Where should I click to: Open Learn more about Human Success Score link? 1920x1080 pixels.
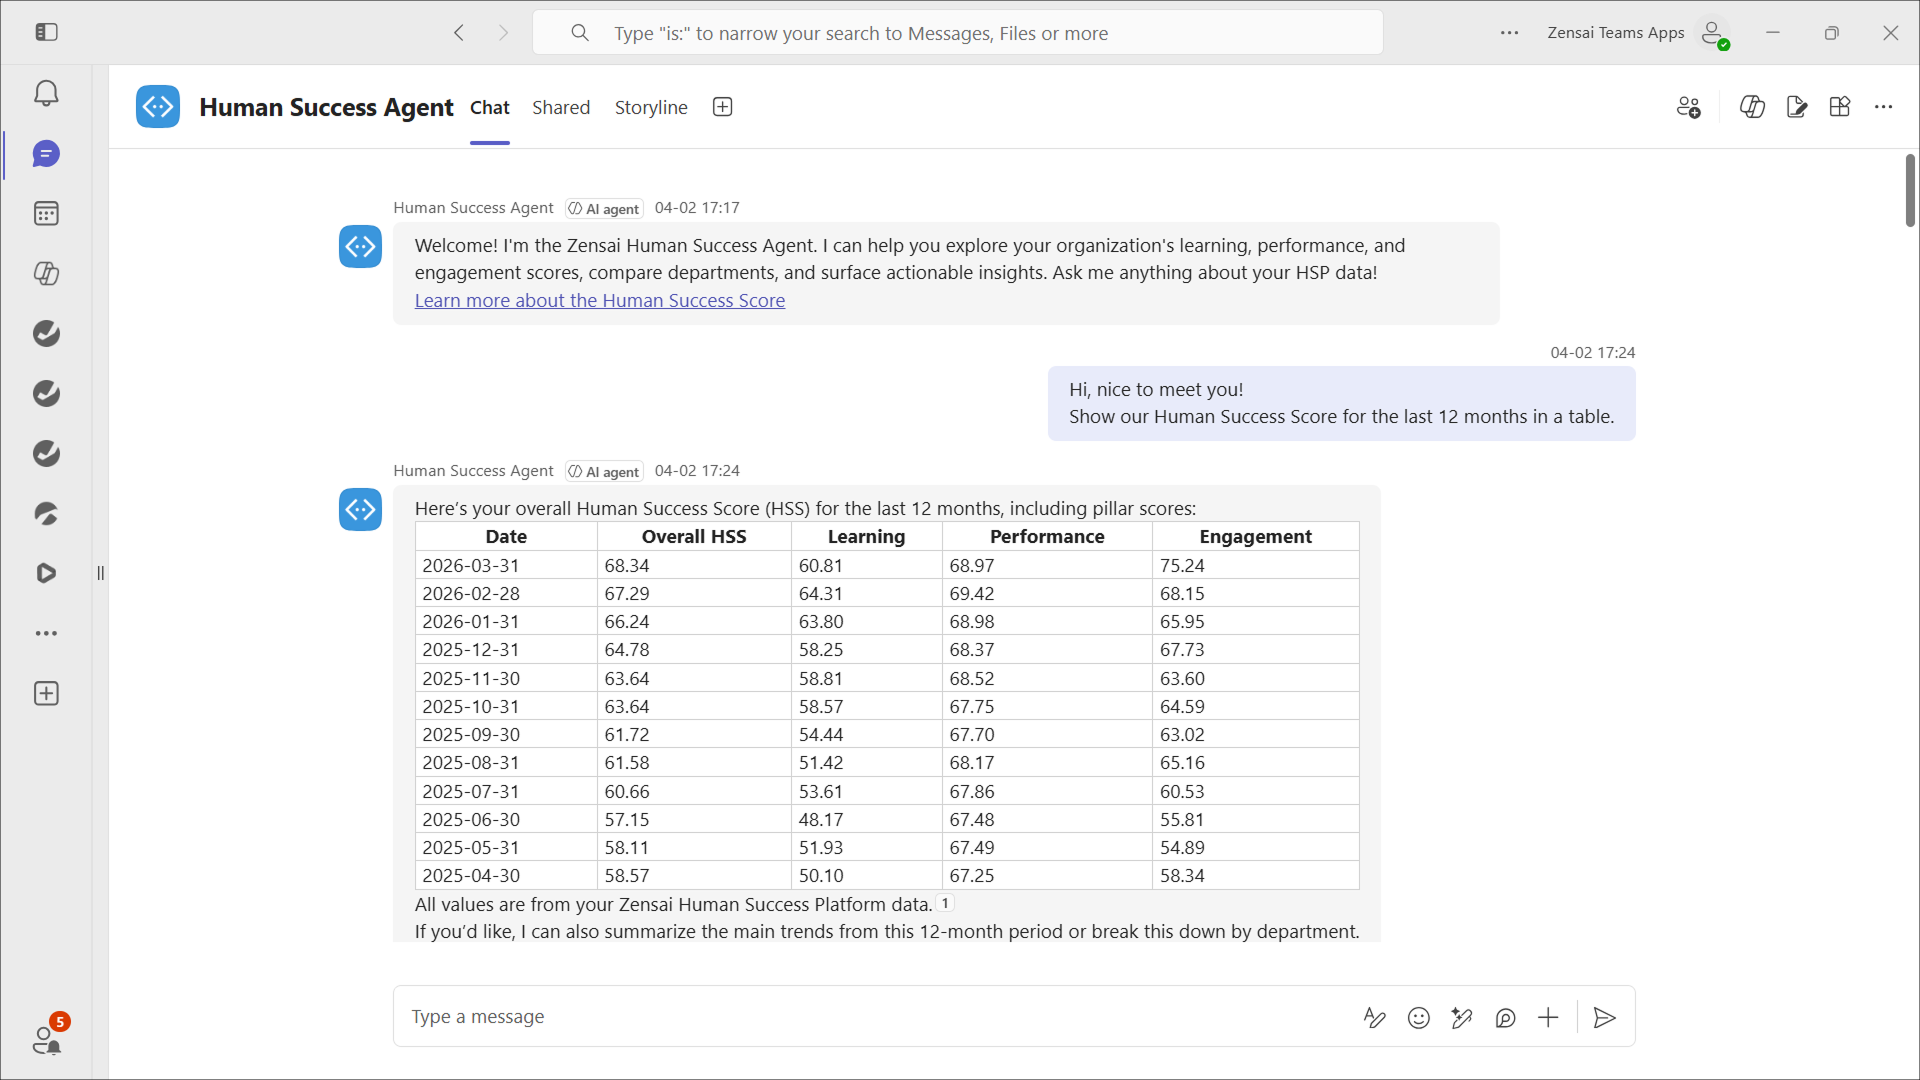[599, 301]
